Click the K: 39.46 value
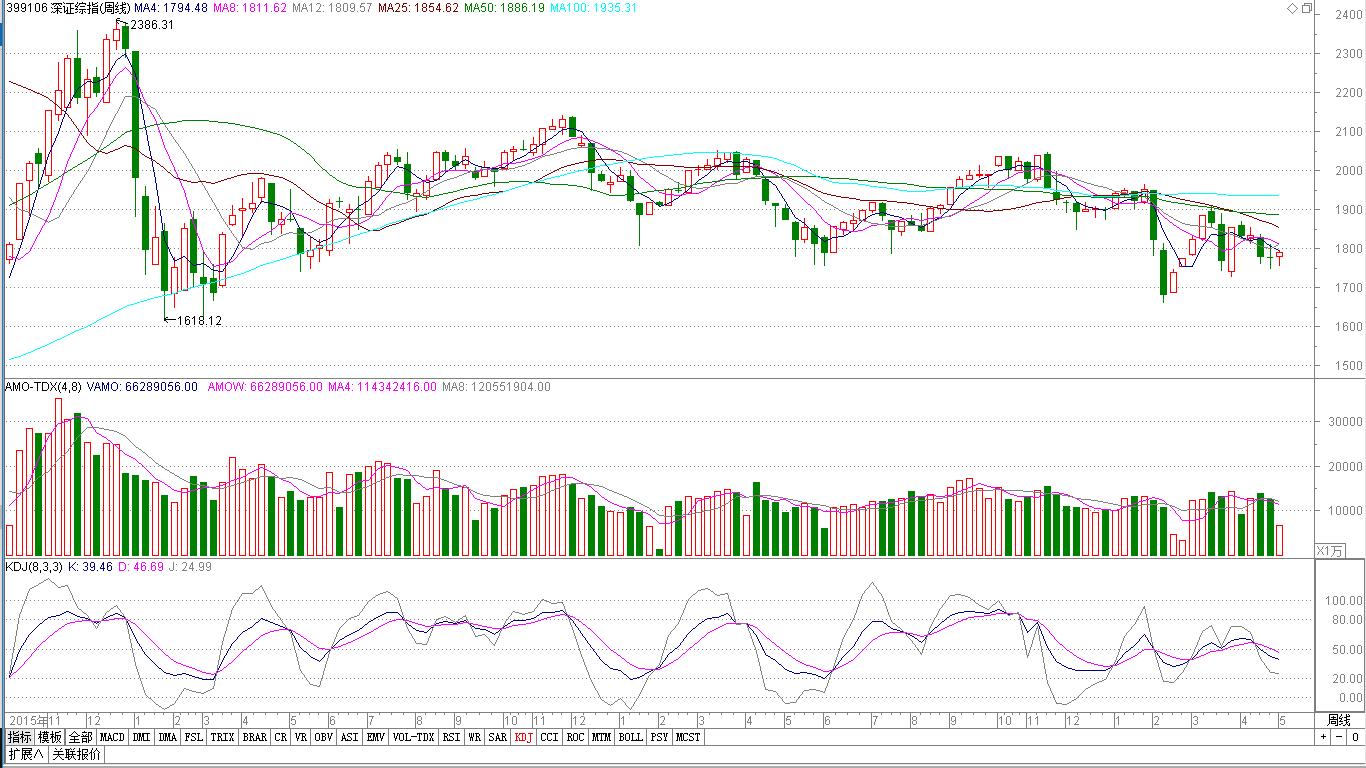Viewport: 1366px width, 768px height. [x=89, y=567]
